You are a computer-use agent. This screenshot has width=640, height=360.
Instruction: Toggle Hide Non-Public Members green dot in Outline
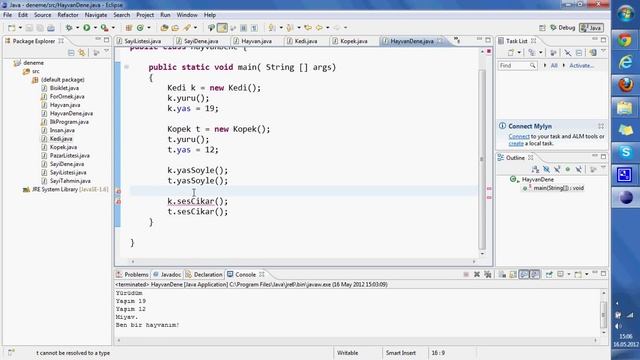(x=567, y=169)
